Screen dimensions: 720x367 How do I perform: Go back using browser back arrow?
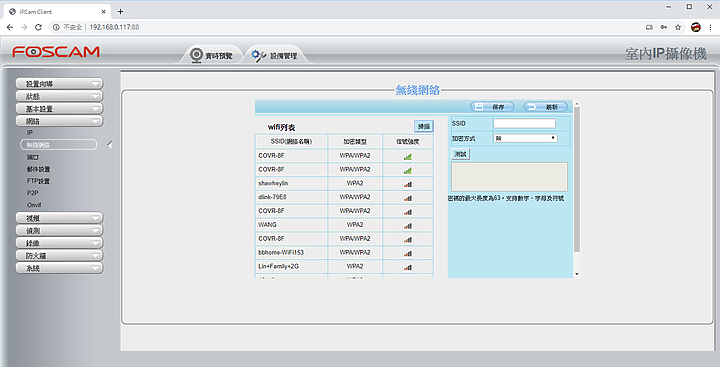point(10,27)
